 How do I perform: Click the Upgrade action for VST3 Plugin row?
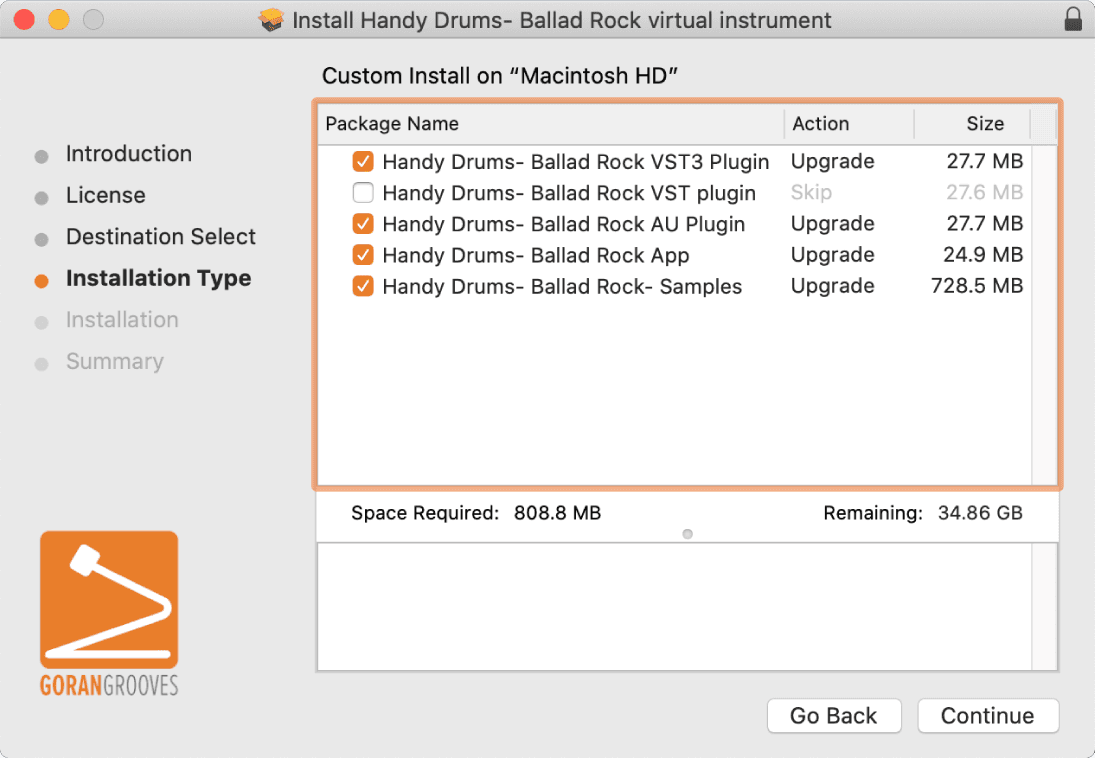pos(832,161)
